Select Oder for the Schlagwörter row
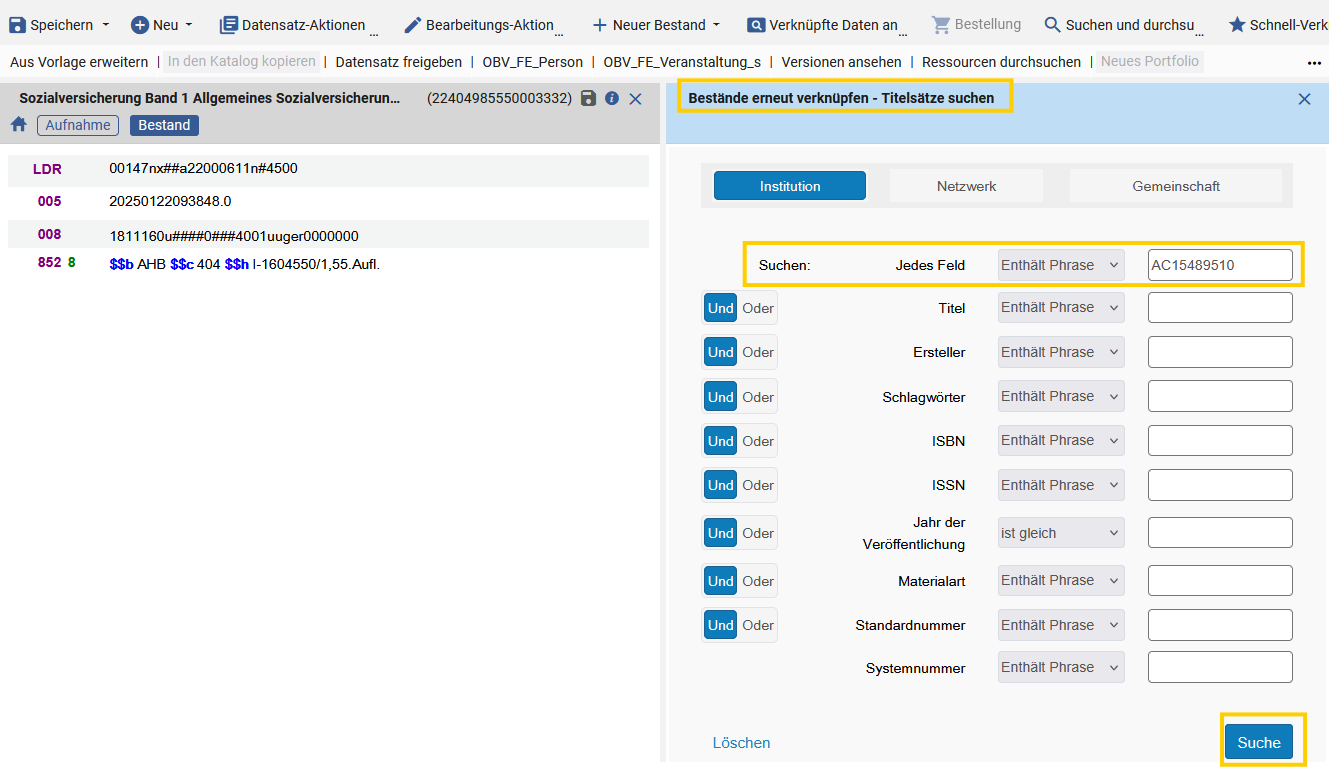This screenshot has width=1329, height=767. coord(758,397)
